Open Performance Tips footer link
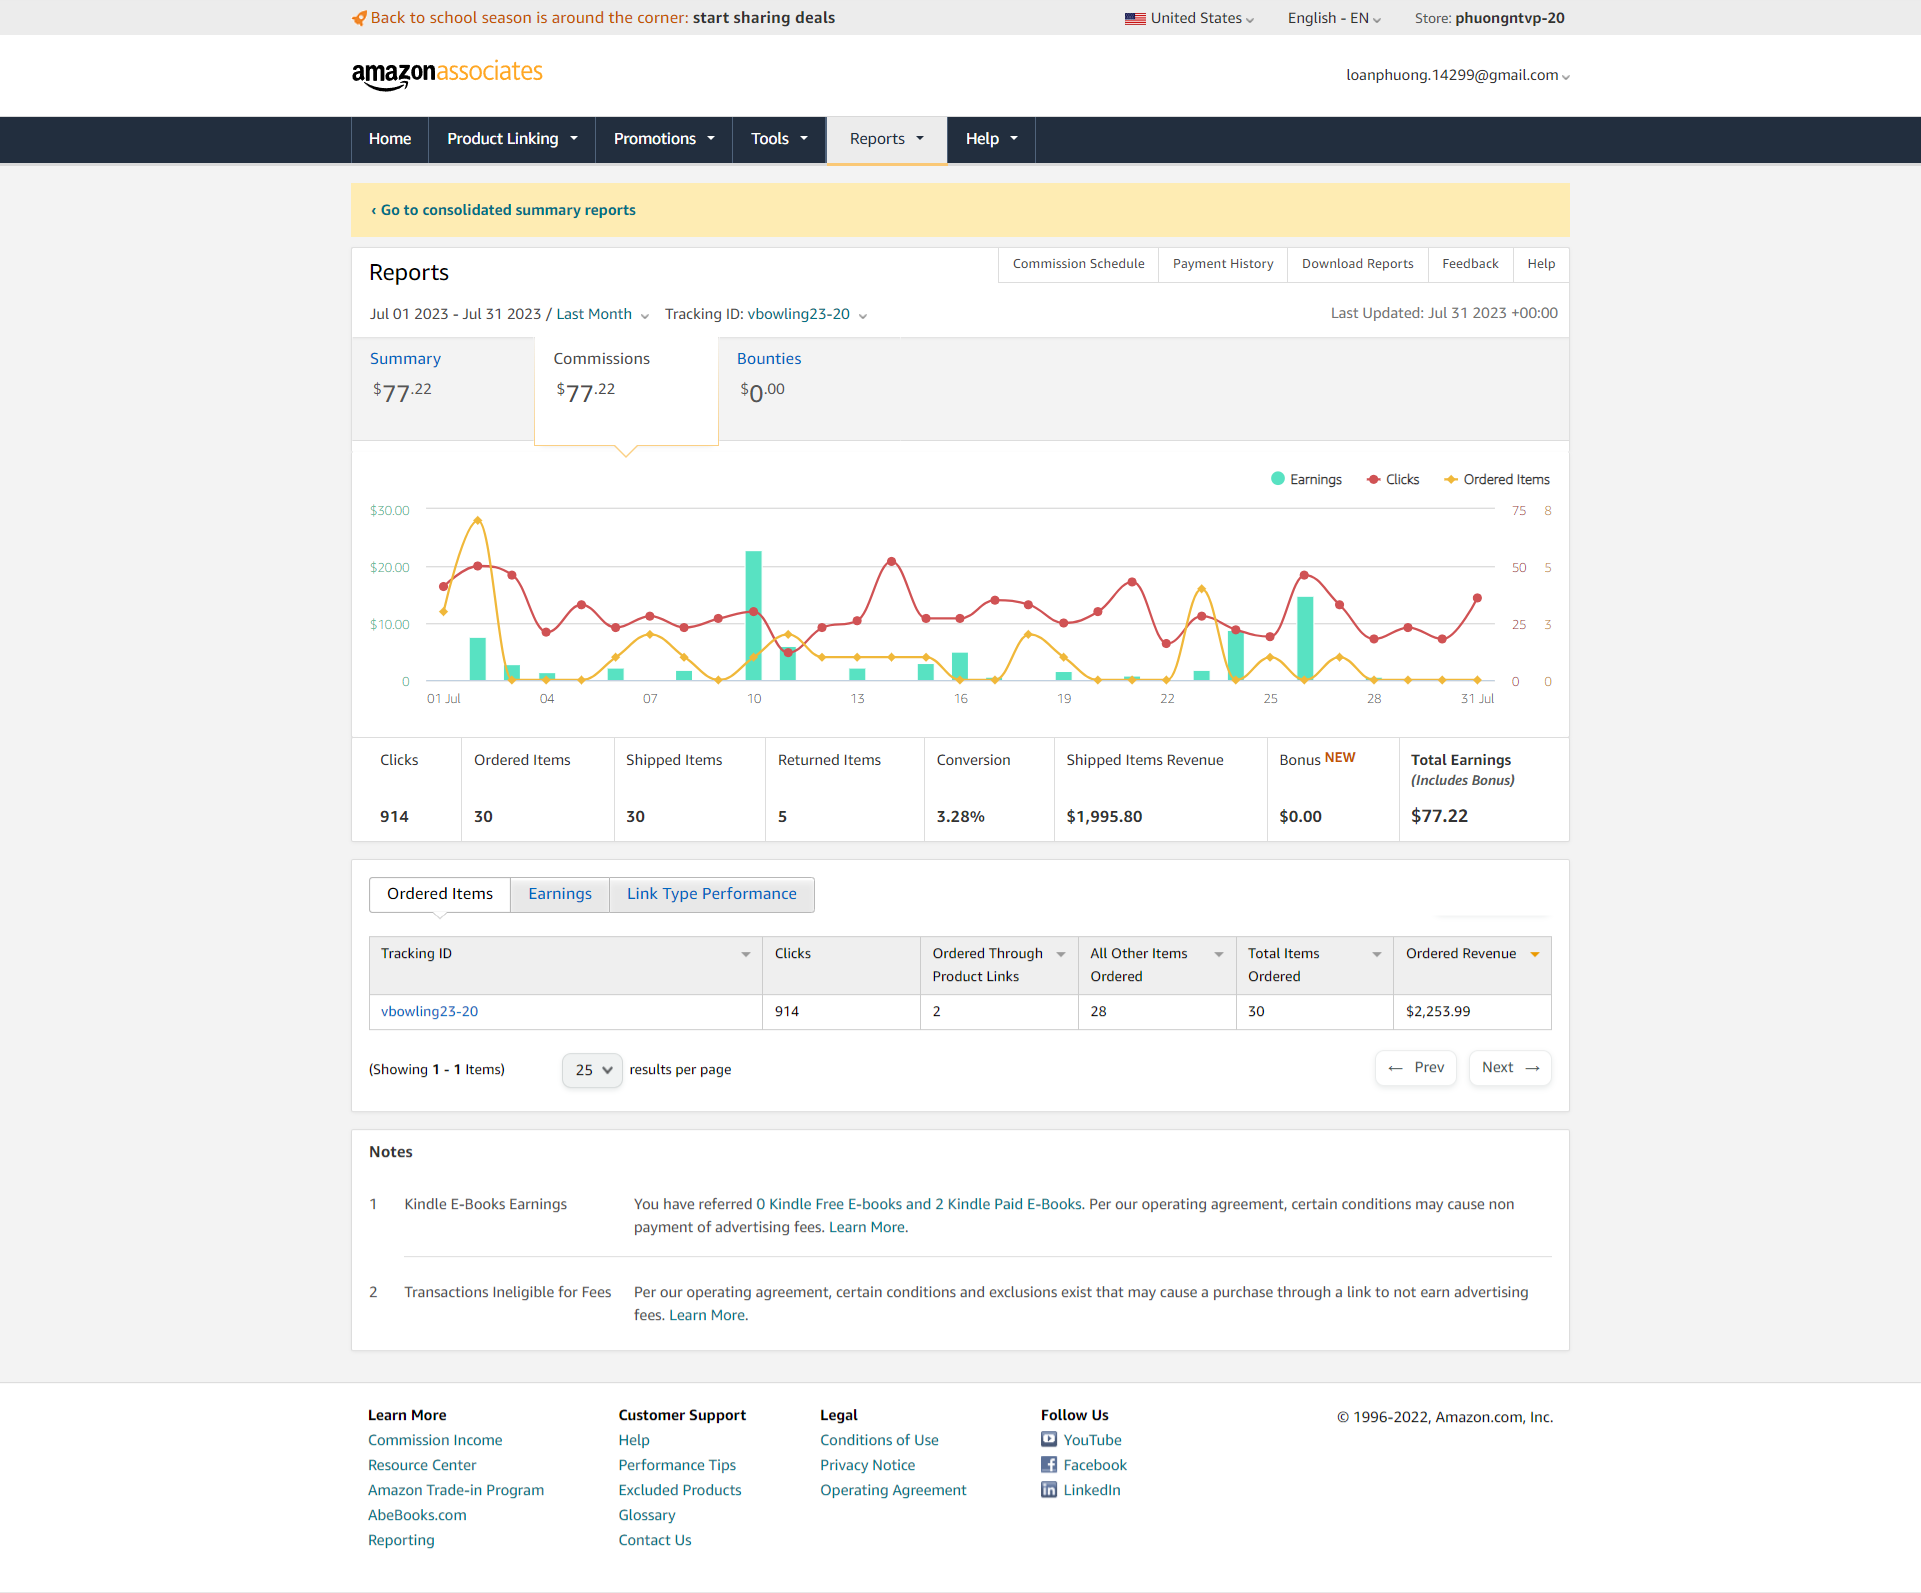The image size is (1921, 1593). pos(677,1465)
